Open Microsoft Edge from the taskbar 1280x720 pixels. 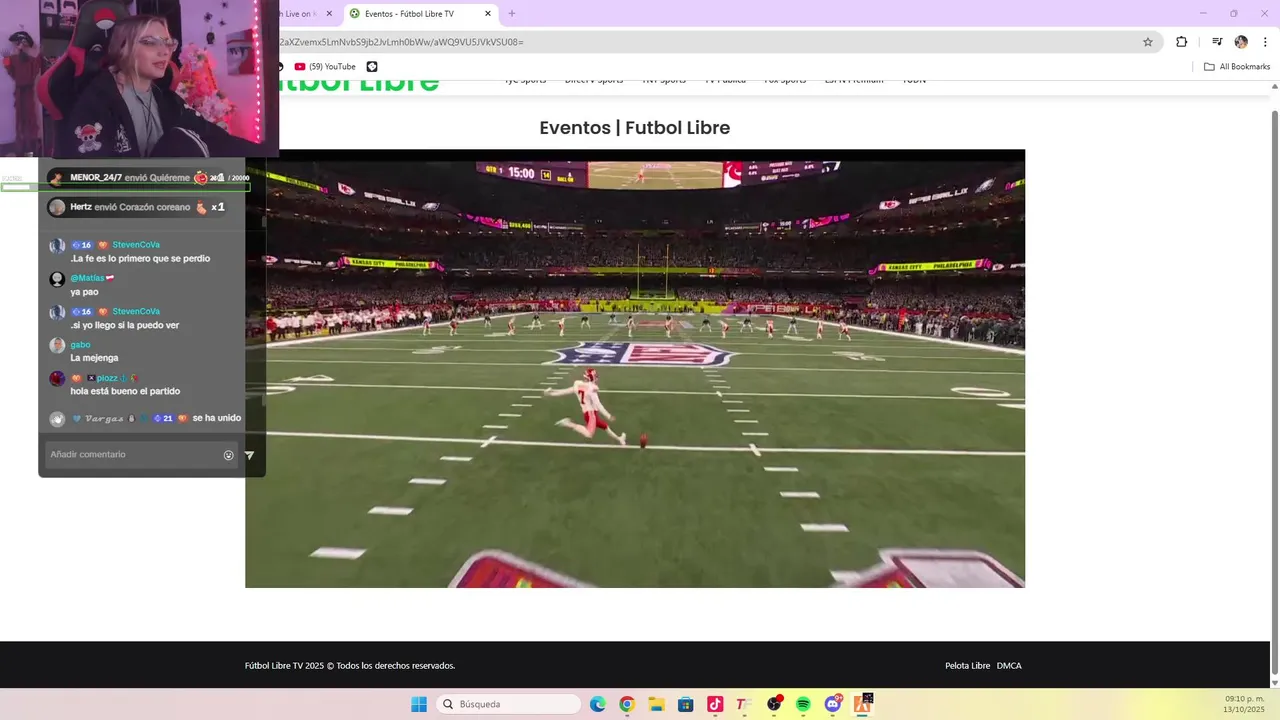pos(598,704)
